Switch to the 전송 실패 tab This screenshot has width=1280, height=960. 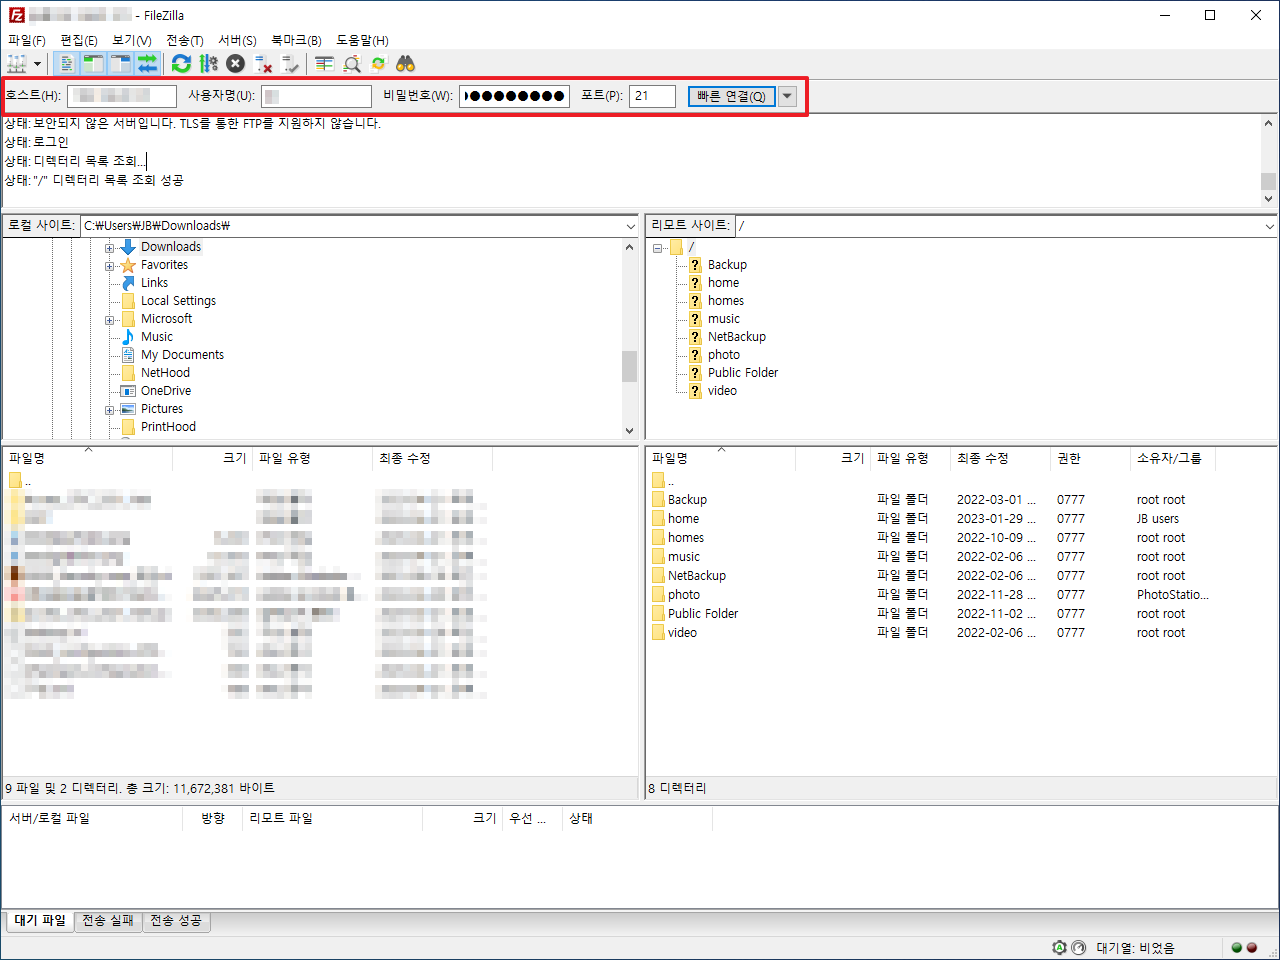pos(108,920)
